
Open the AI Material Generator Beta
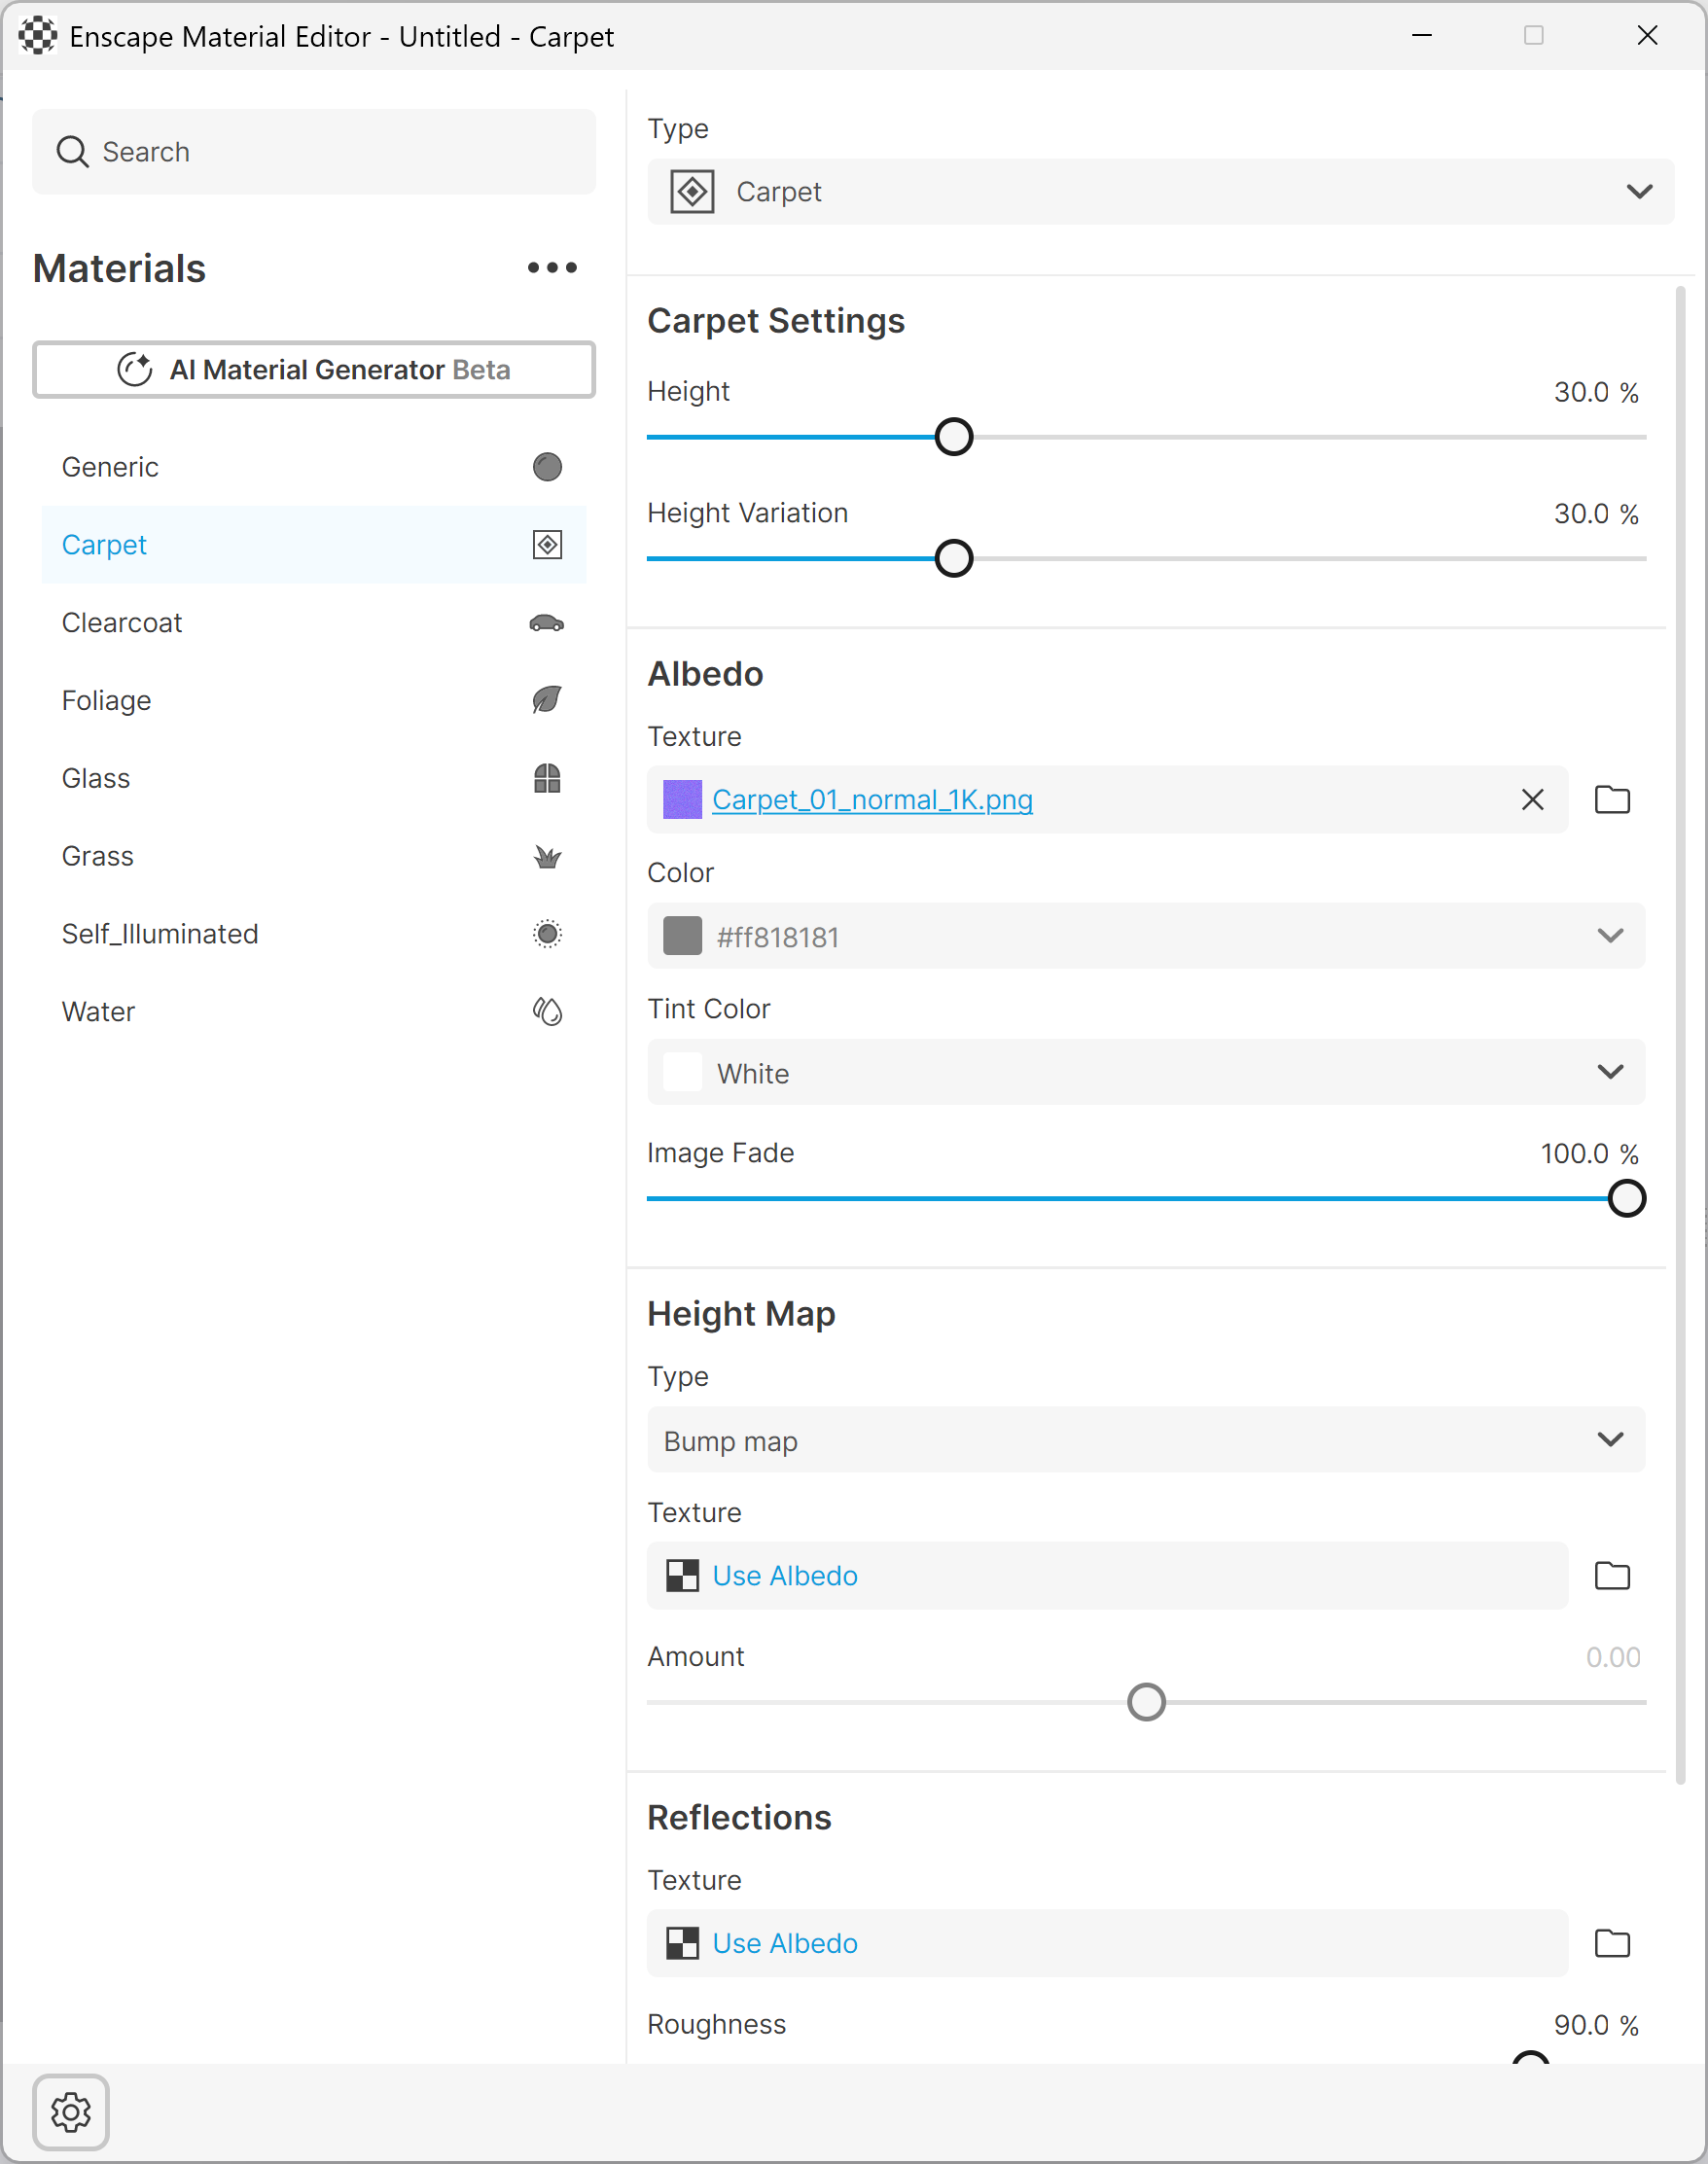tap(314, 370)
